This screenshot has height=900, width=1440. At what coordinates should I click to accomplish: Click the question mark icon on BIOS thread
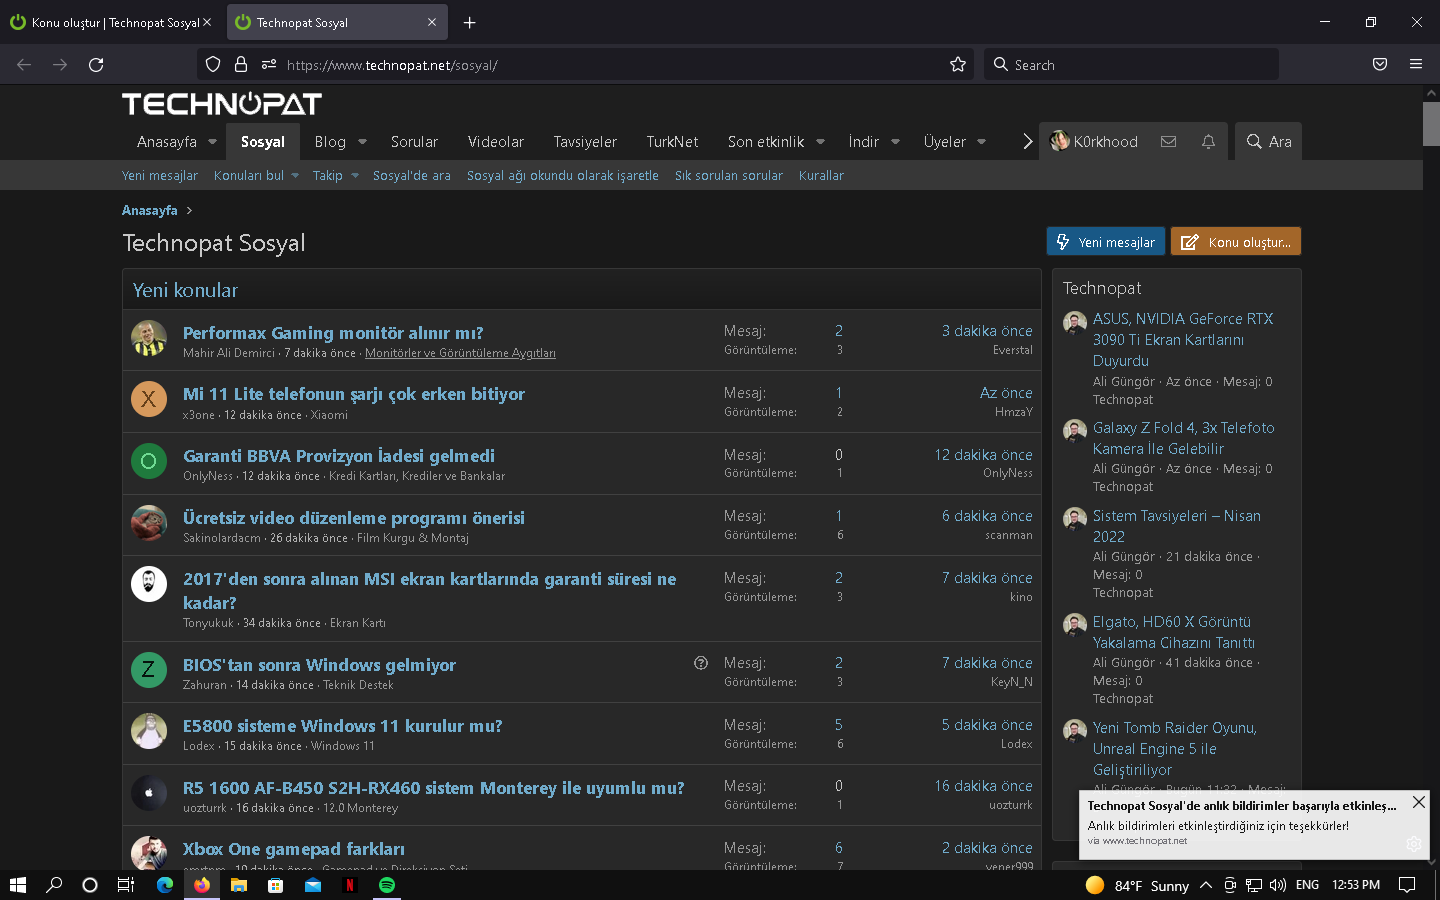tap(701, 663)
